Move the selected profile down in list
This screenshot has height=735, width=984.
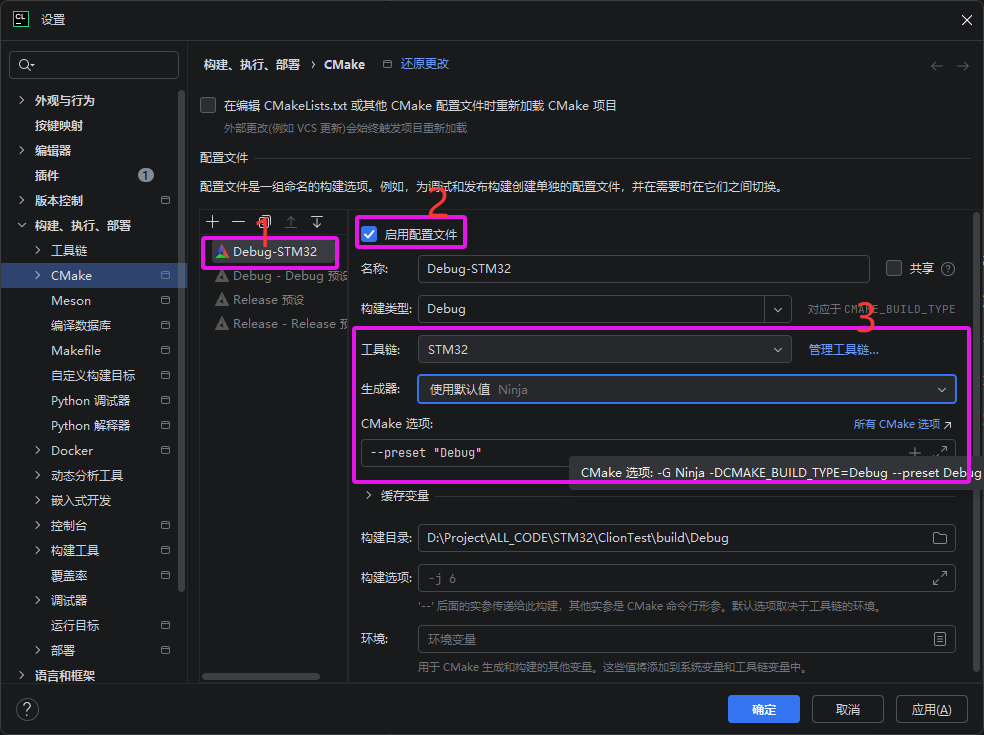(317, 221)
